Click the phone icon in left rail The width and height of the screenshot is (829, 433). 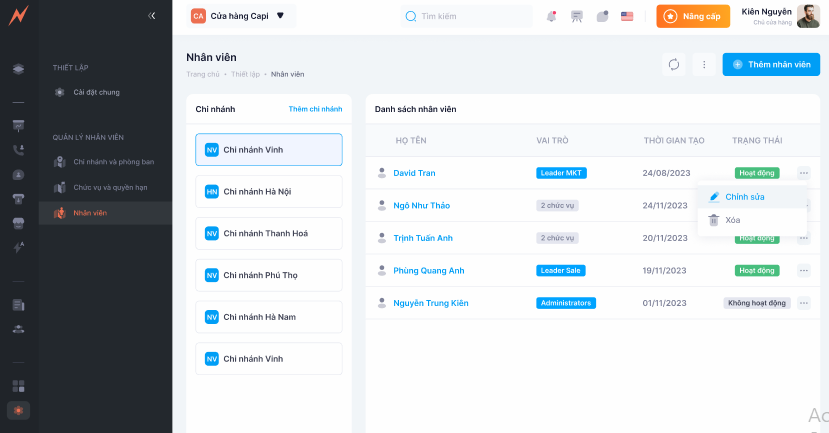tap(18, 150)
